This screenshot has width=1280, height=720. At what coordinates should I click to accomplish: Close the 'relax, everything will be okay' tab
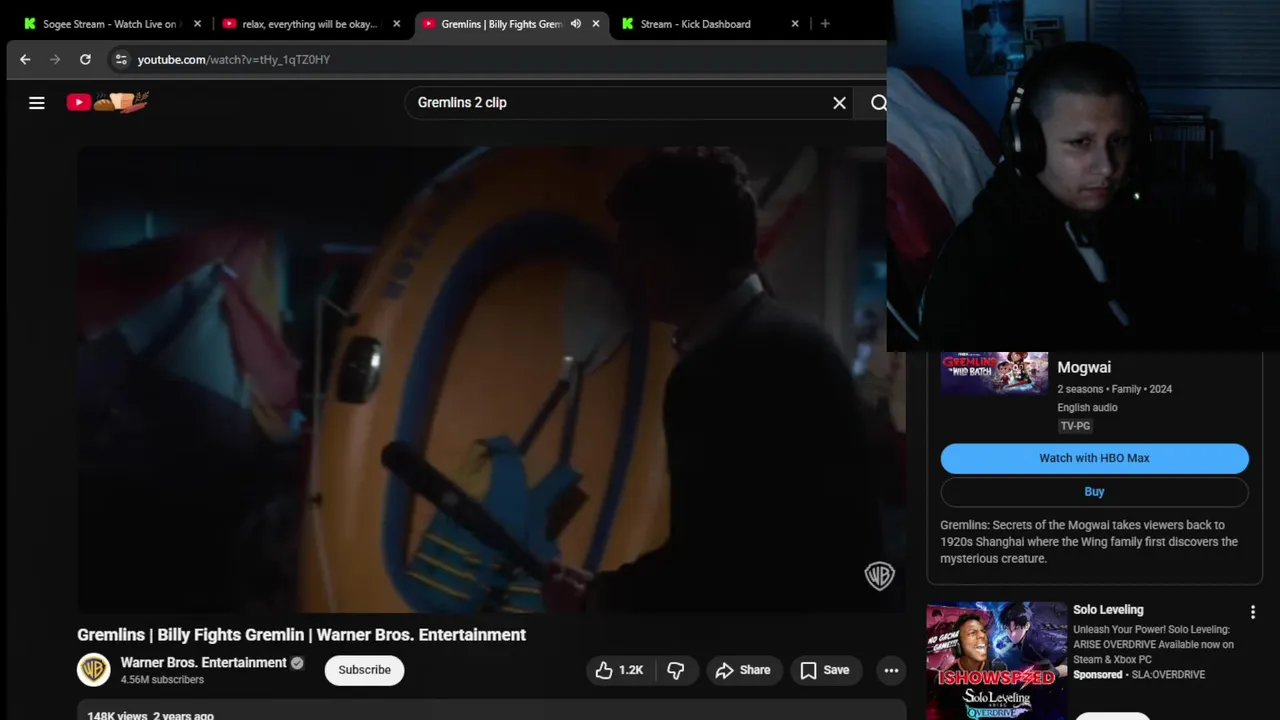tap(397, 23)
